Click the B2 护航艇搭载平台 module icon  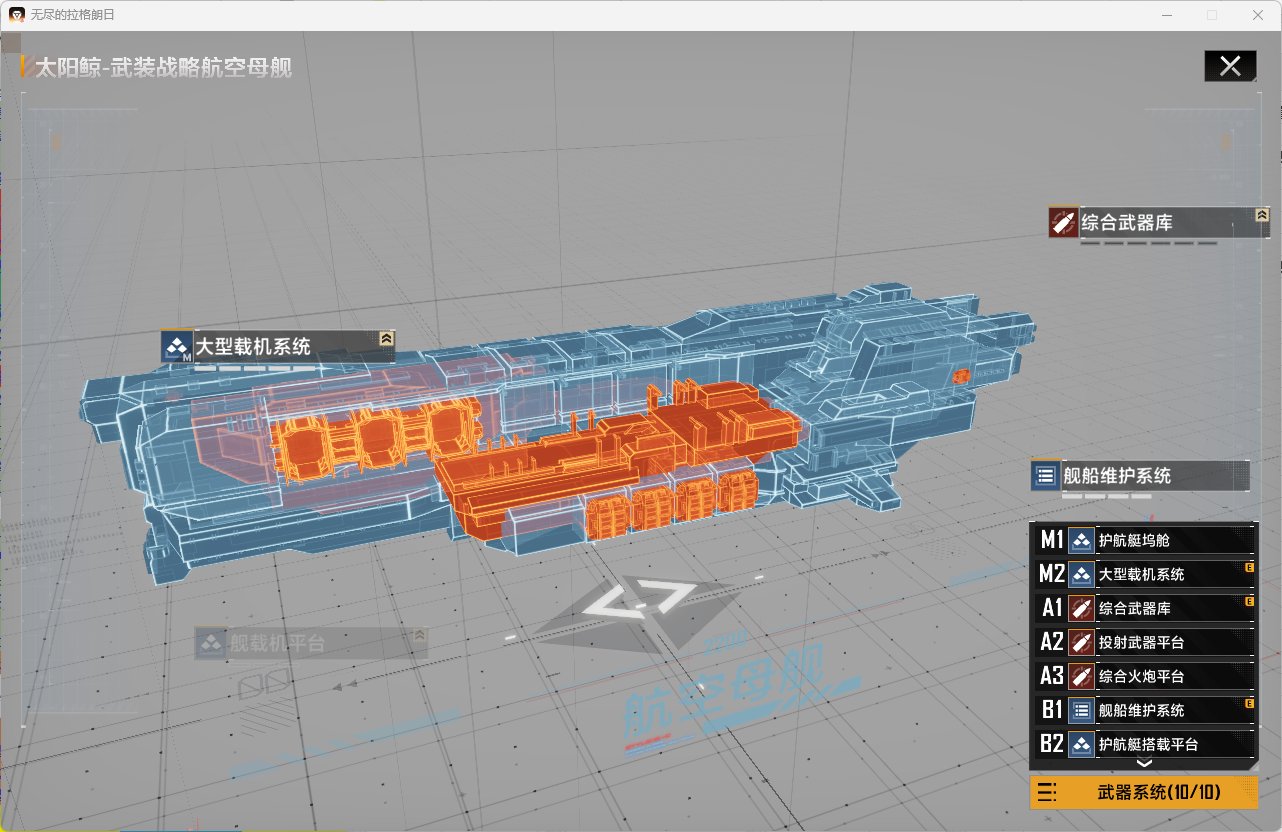pos(1081,744)
